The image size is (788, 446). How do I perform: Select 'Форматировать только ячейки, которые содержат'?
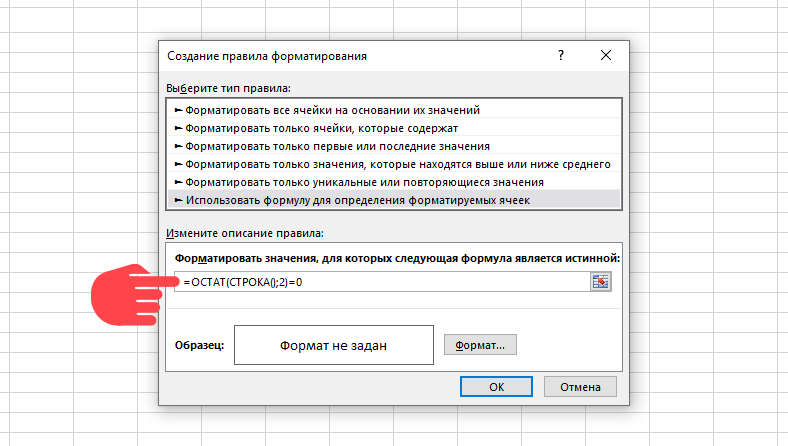[x=394, y=128]
